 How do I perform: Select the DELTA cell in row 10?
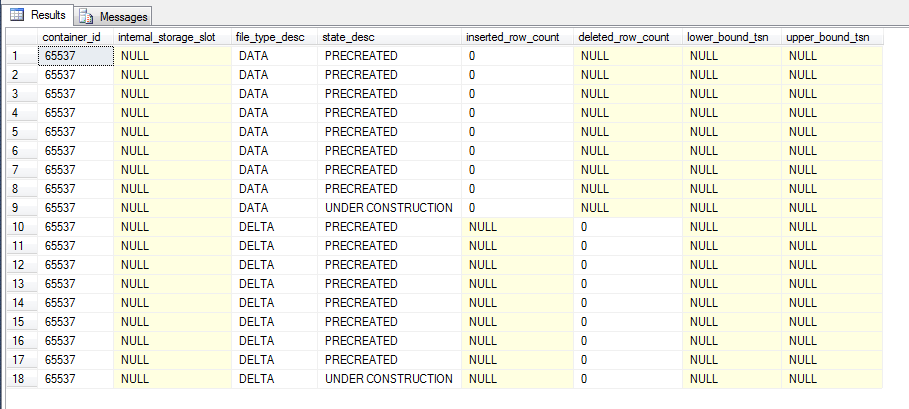(255, 226)
